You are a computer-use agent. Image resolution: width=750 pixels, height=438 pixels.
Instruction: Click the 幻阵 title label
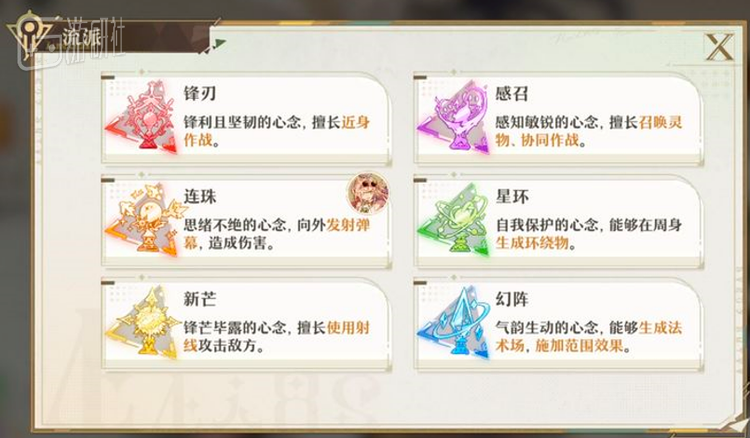click(x=512, y=299)
